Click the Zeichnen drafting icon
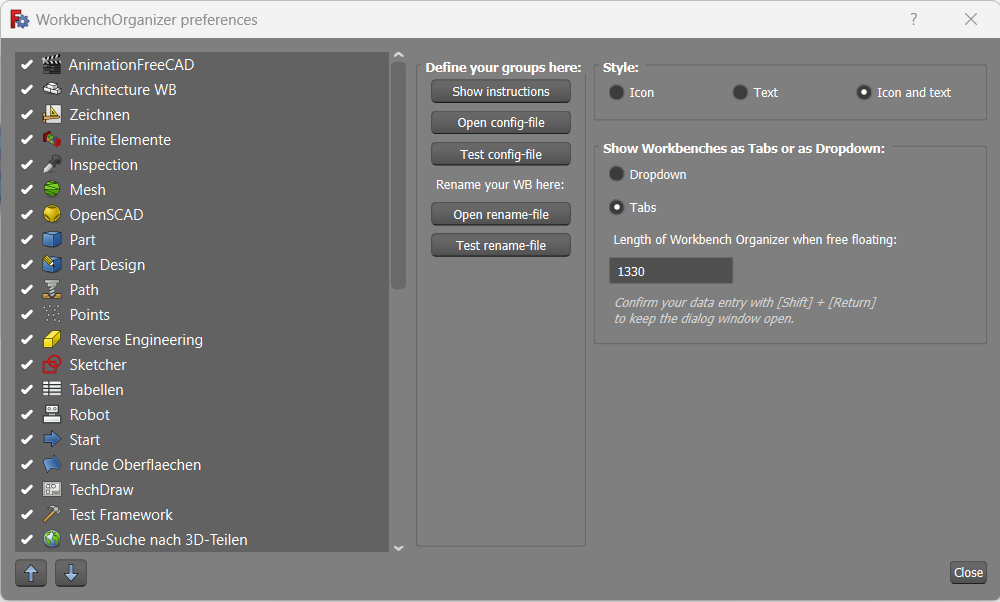Image resolution: width=1000 pixels, height=602 pixels. pyautogui.click(x=52, y=114)
